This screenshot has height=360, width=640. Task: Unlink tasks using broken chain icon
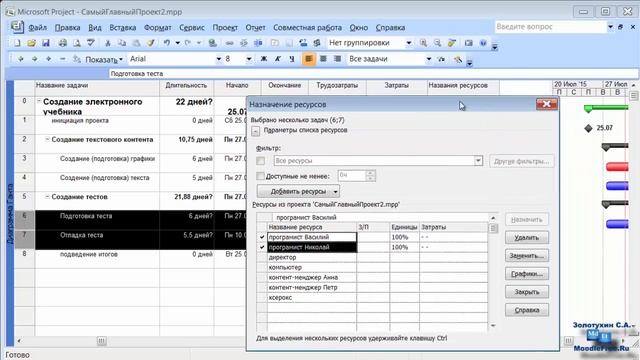pos(244,43)
